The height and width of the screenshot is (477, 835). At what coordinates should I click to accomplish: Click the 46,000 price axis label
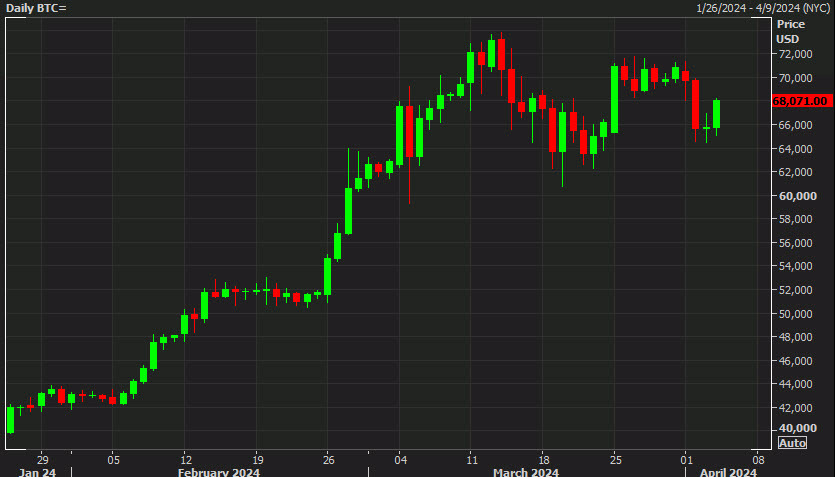coord(795,361)
